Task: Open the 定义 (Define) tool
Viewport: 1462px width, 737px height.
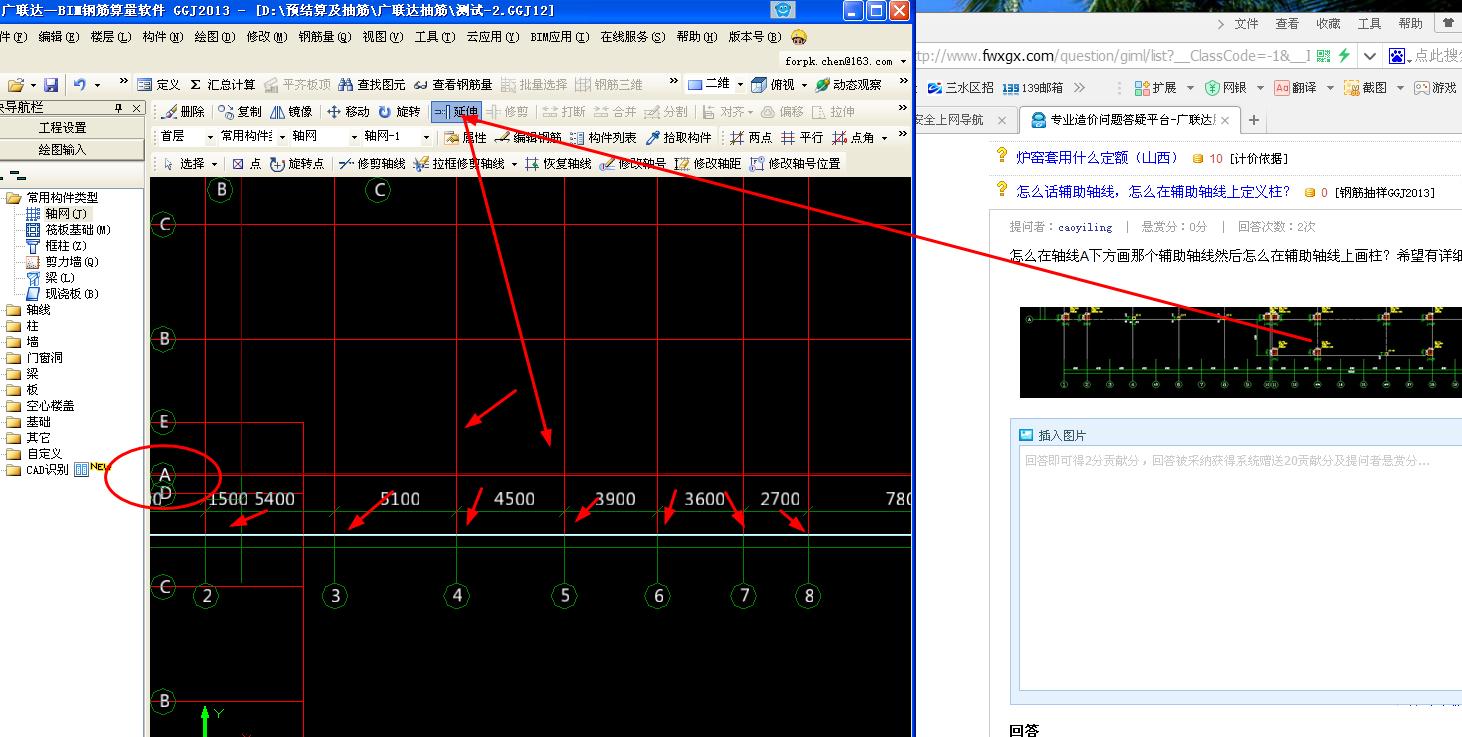Action: click(160, 85)
